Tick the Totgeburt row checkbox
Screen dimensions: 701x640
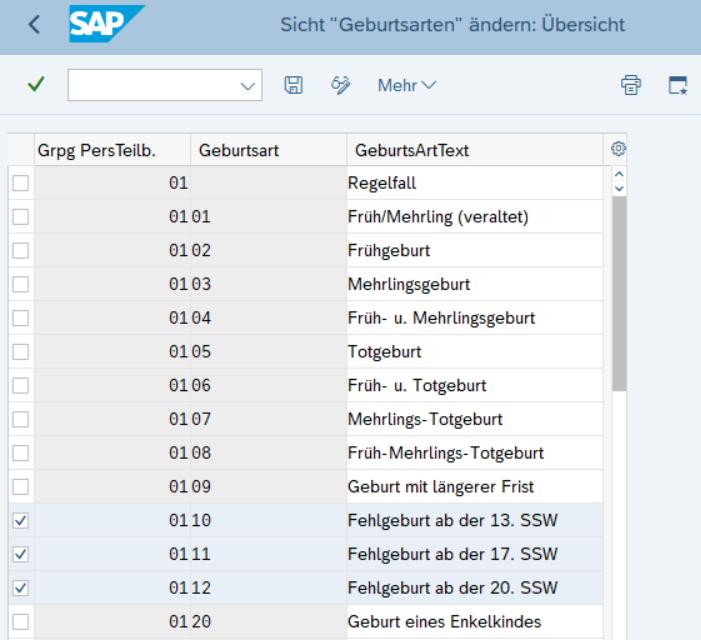coord(21,352)
